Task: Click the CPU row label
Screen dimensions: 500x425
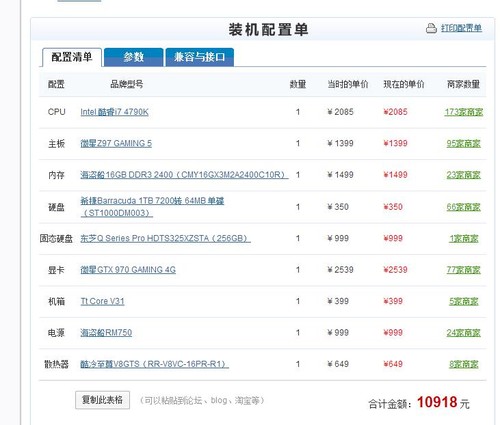Action: pos(56,112)
